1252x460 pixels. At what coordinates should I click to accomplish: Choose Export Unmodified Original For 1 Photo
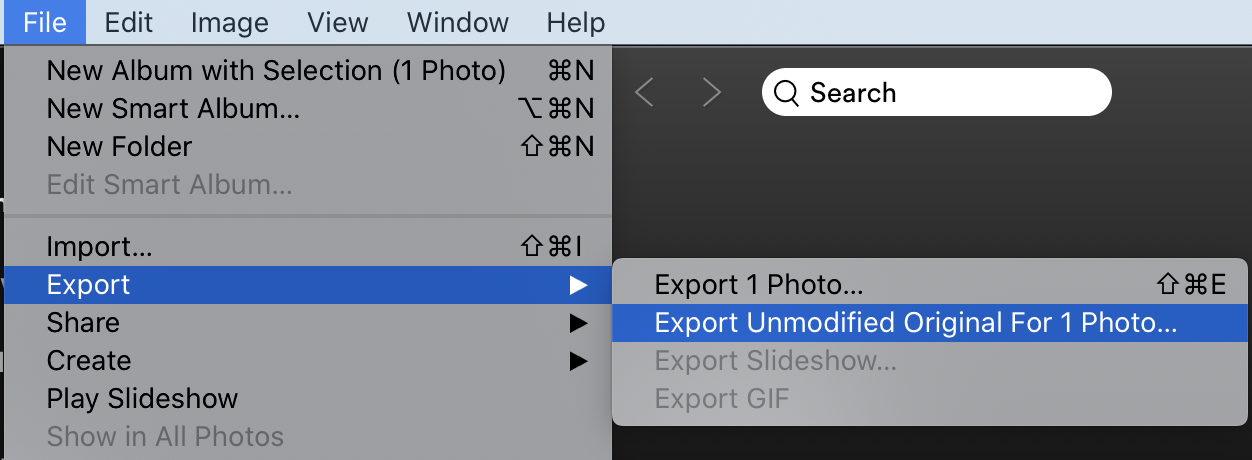click(x=931, y=323)
